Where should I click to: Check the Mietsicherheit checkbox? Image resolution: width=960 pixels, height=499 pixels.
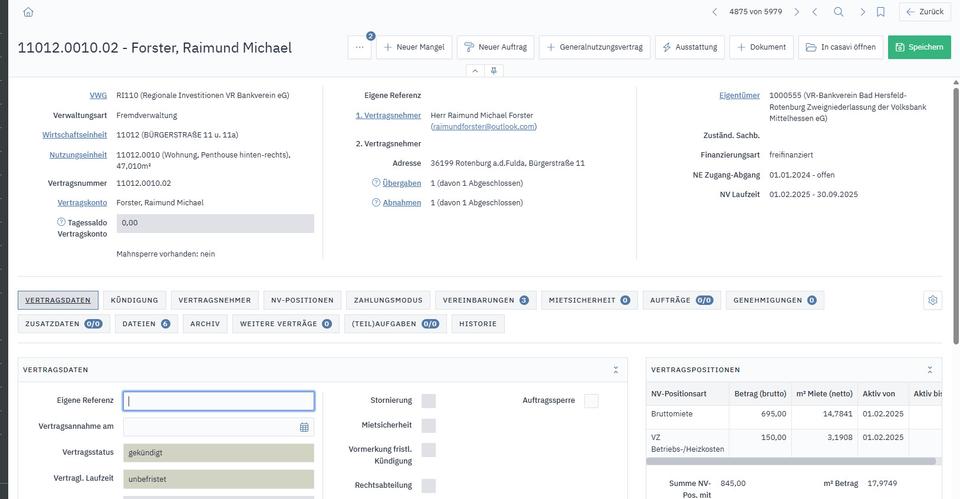[x=428, y=426]
